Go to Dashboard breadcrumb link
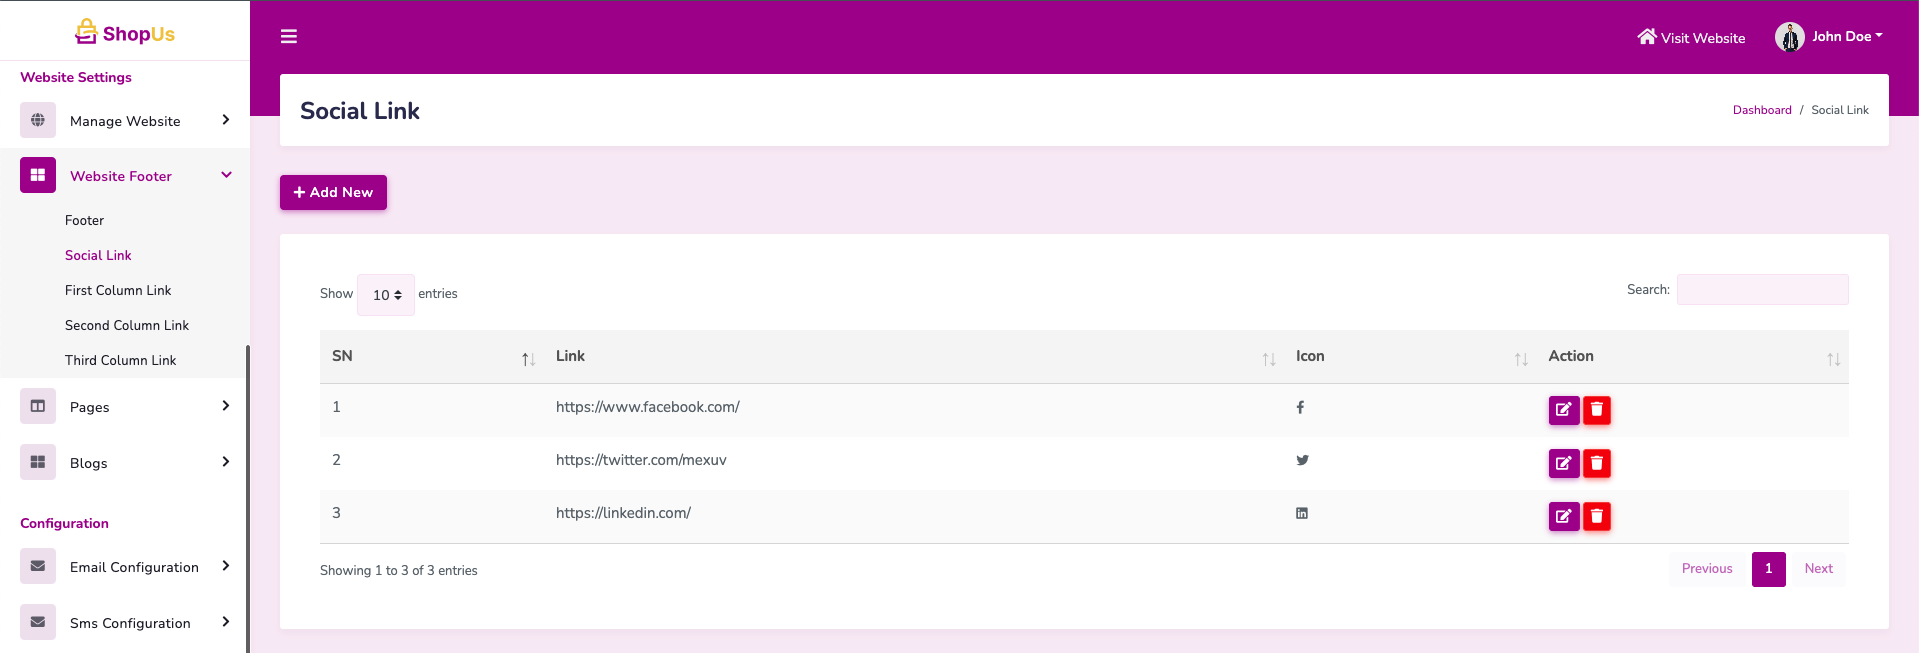Image resolution: width=1919 pixels, height=653 pixels. [1761, 110]
